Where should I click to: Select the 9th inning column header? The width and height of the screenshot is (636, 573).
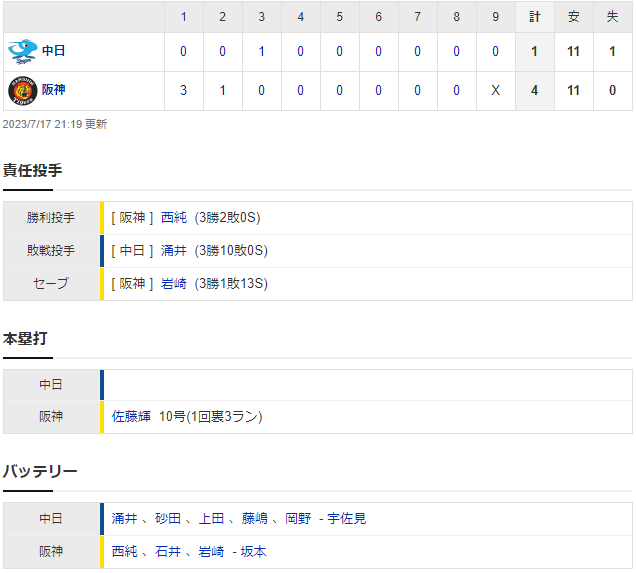coord(495,17)
